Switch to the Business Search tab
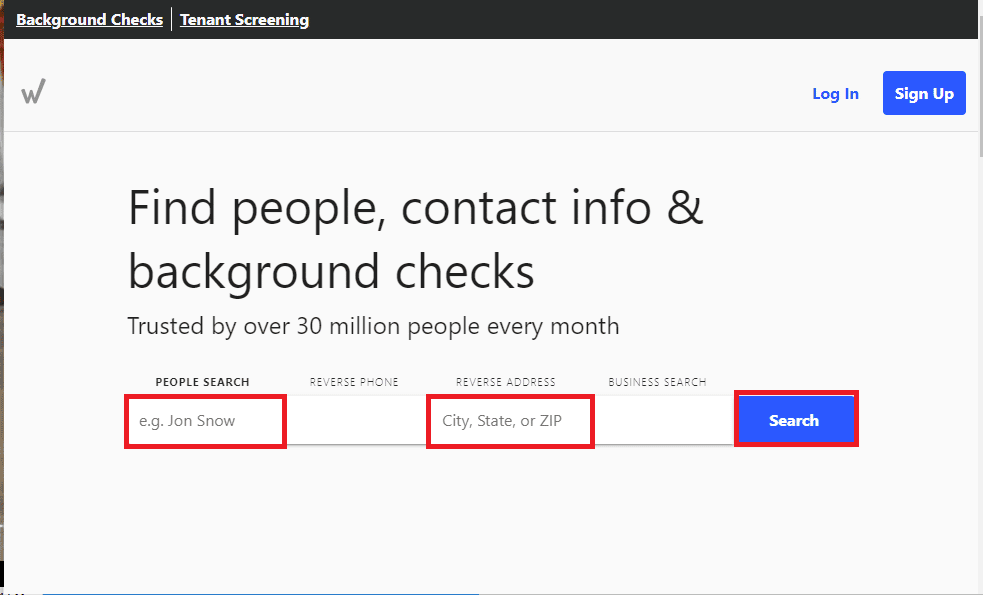983x595 pixels. [657, 382]
